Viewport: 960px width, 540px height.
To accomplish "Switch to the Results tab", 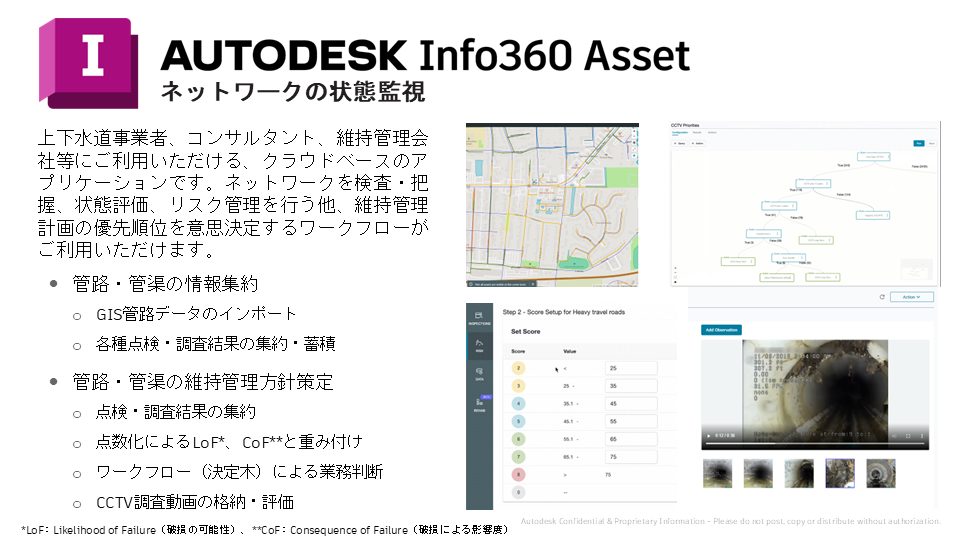I will tap(699, 132).
